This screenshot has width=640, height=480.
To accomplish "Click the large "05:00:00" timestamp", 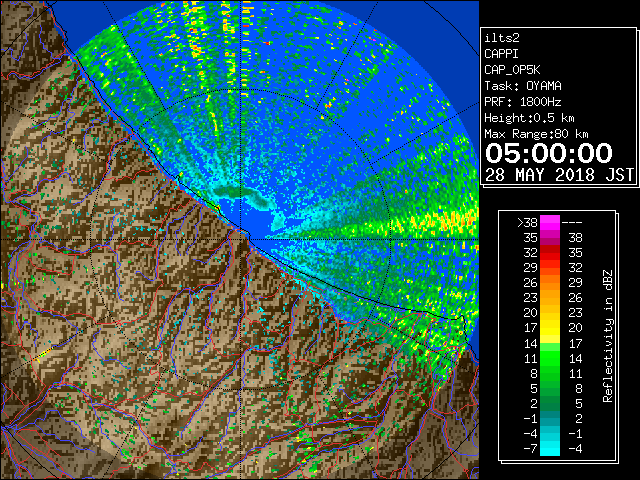I will (x=549, y=153).
